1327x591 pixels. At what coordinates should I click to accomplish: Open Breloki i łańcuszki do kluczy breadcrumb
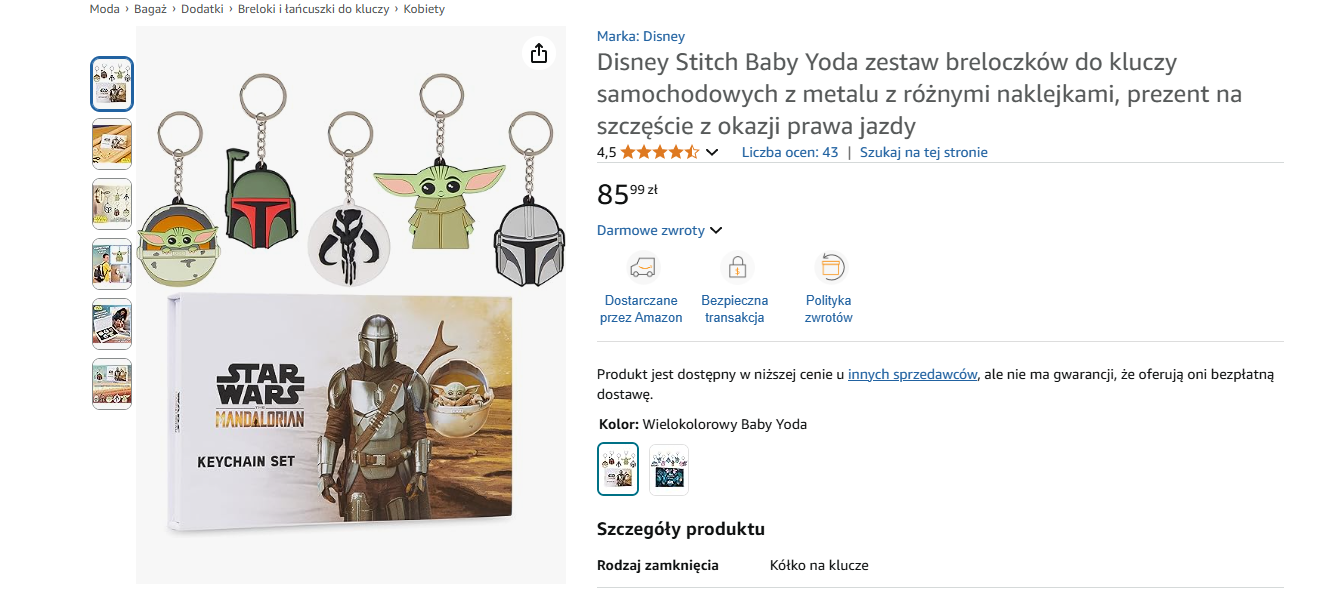[x=313, y=9]
